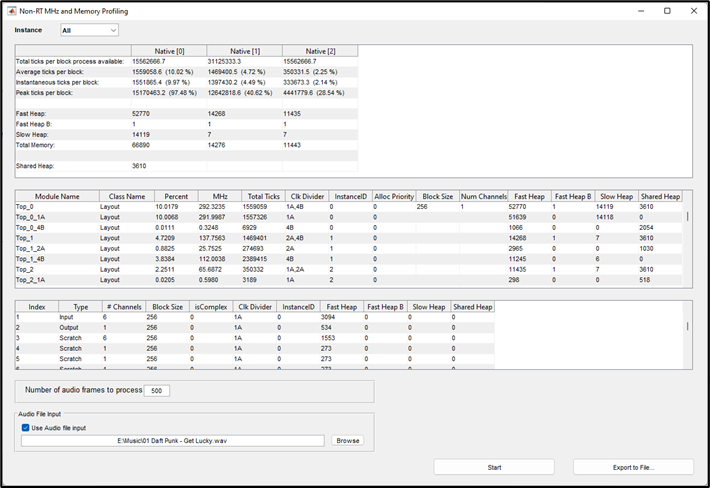The height and width of the screenshot is (488, 710).
Task: Click the Export to File button
Action: coord(632,467)
